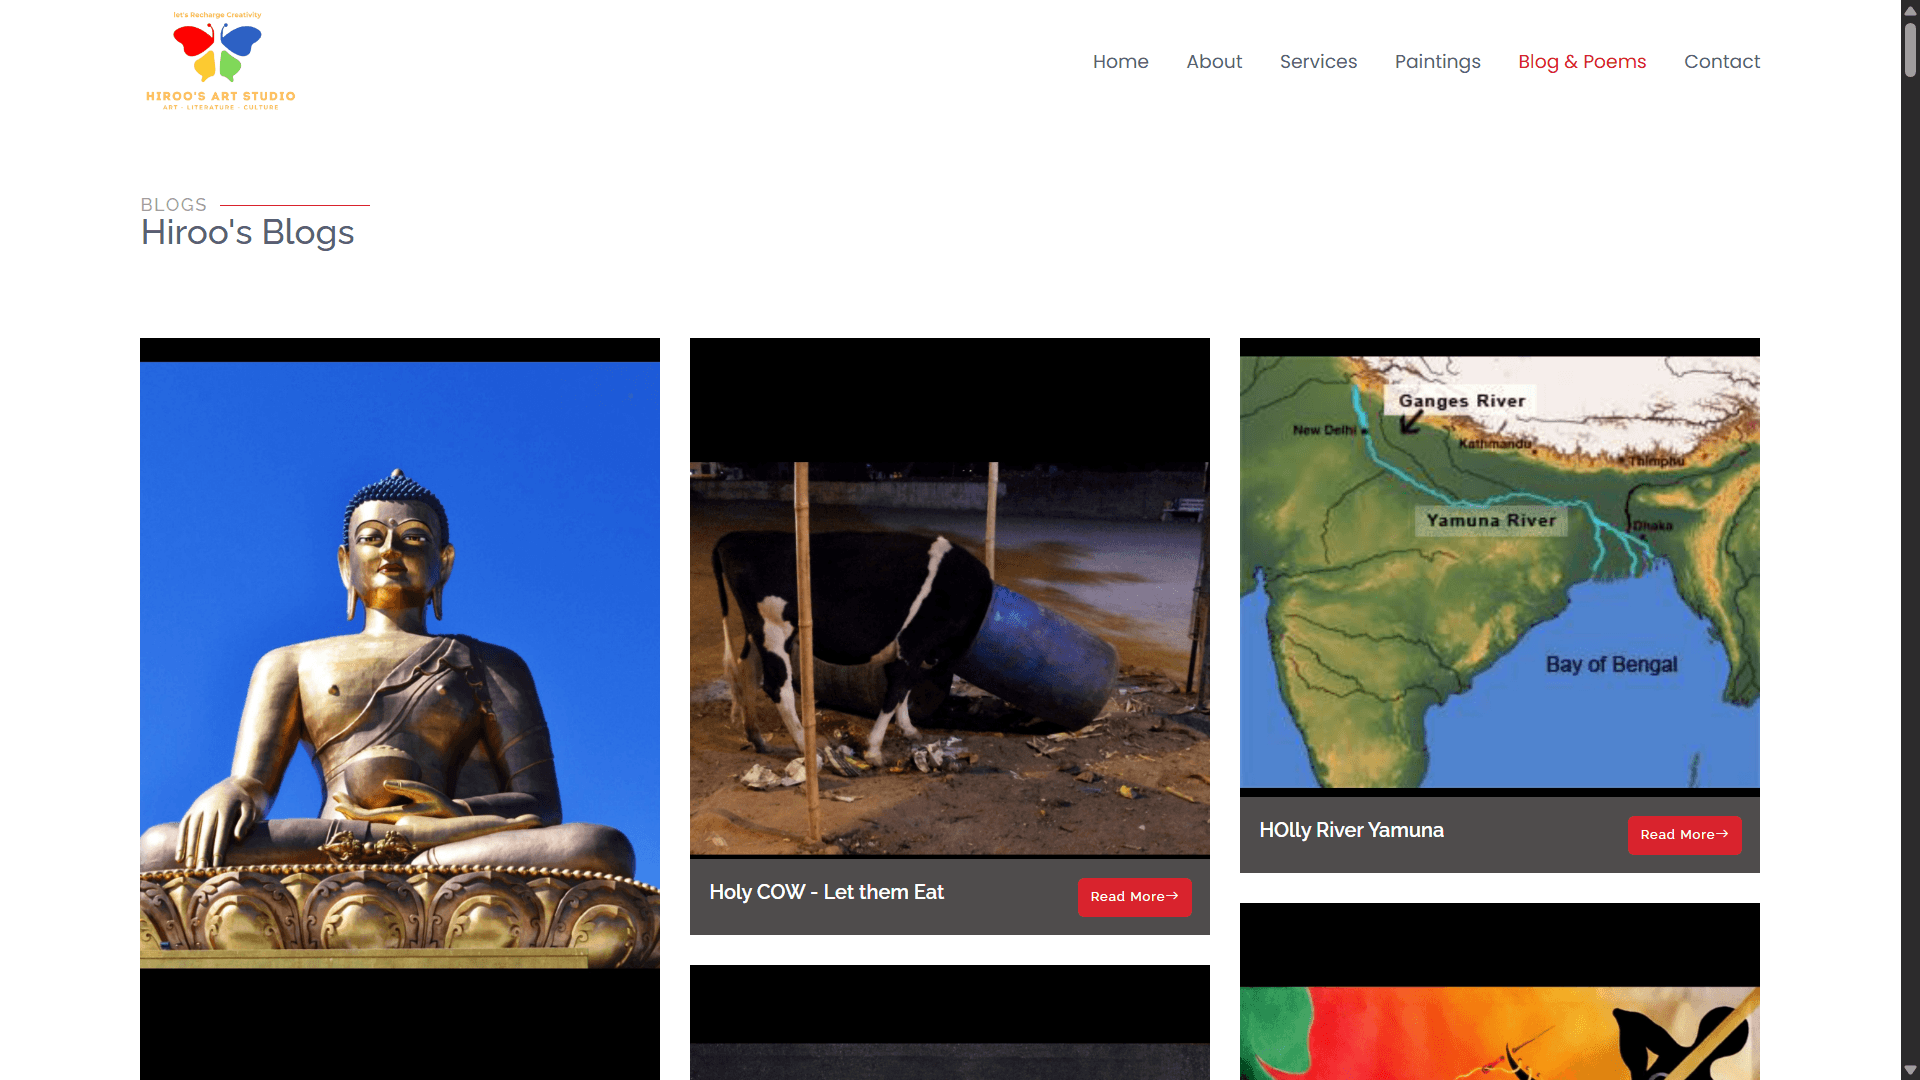Click the scrollbar down arrow
1920x1080 pixels.
point(1910,1070)
